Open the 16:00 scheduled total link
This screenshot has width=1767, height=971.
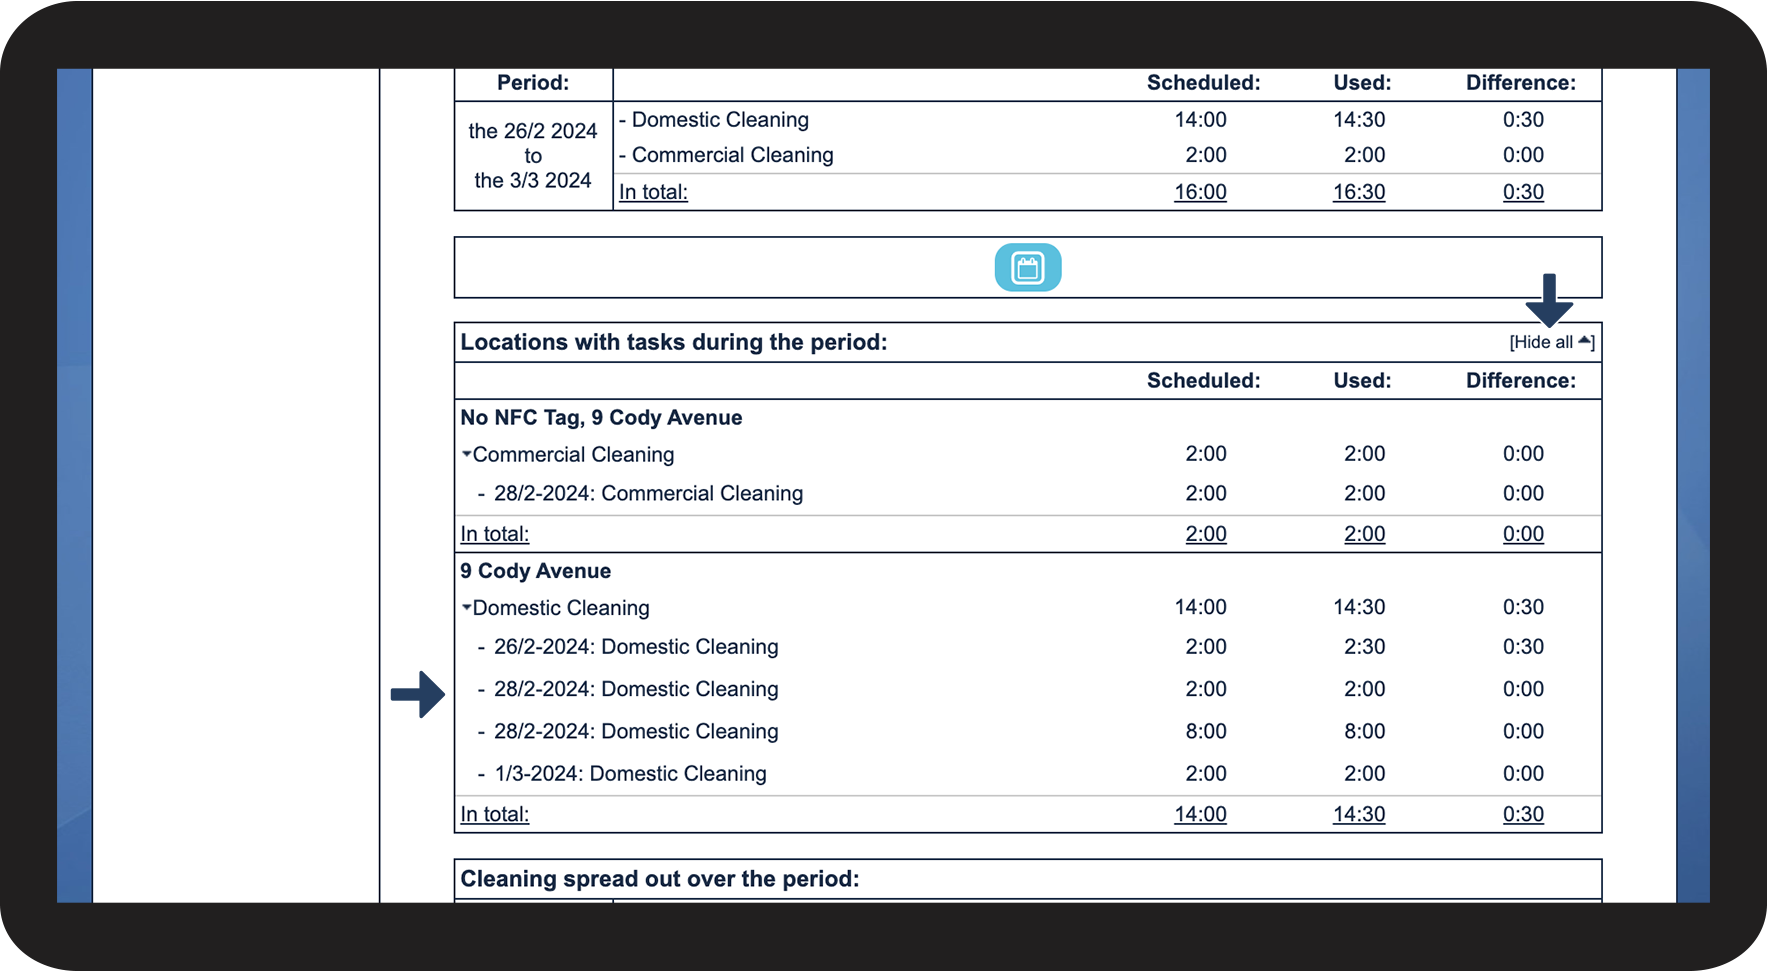[x=1200, y=192]
